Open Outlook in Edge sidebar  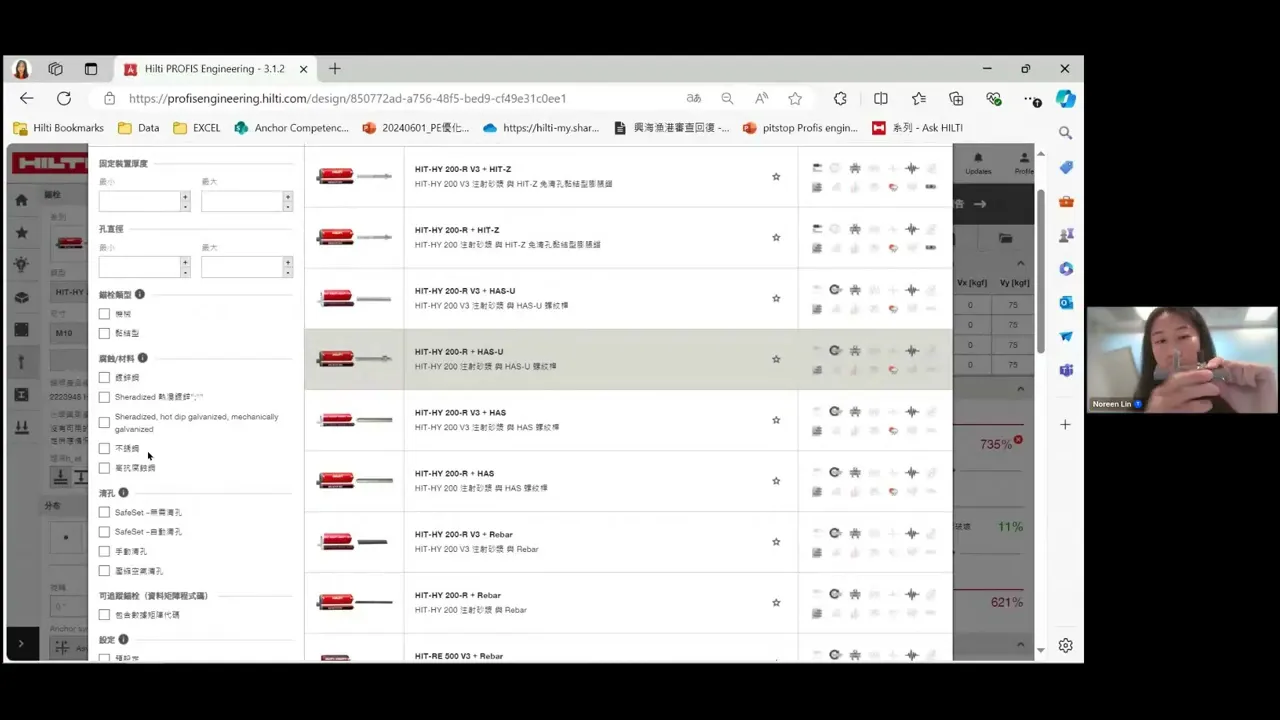[1066, 302]
